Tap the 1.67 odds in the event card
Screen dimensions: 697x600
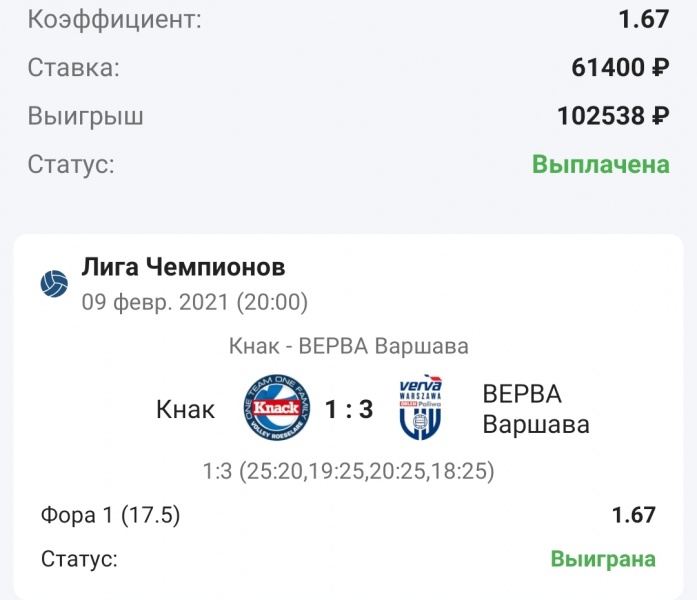tap(633, 515)
